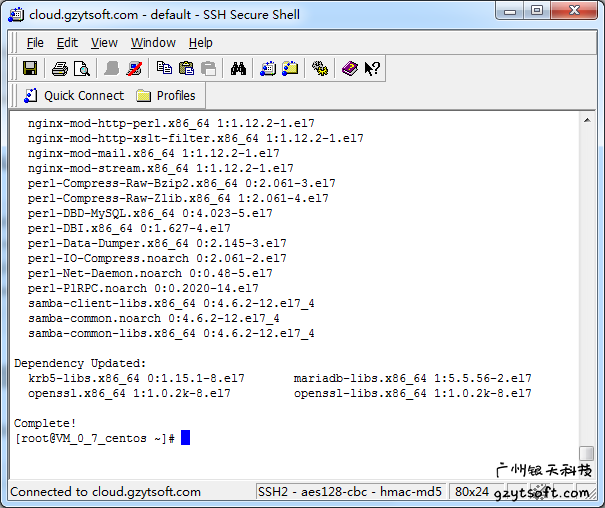
Task: Click the perl-DBD-MySQL.x86_64 line
Action: pos(150,213)
